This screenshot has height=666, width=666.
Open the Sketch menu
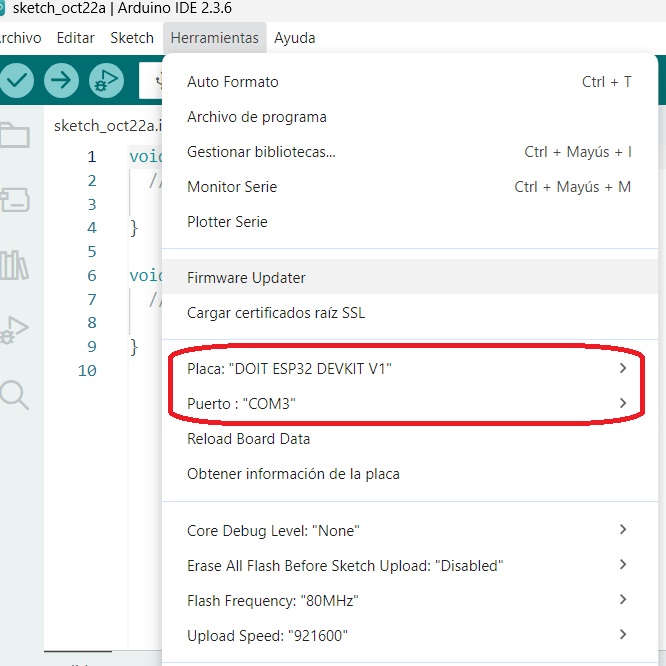[x=132, y=38]
